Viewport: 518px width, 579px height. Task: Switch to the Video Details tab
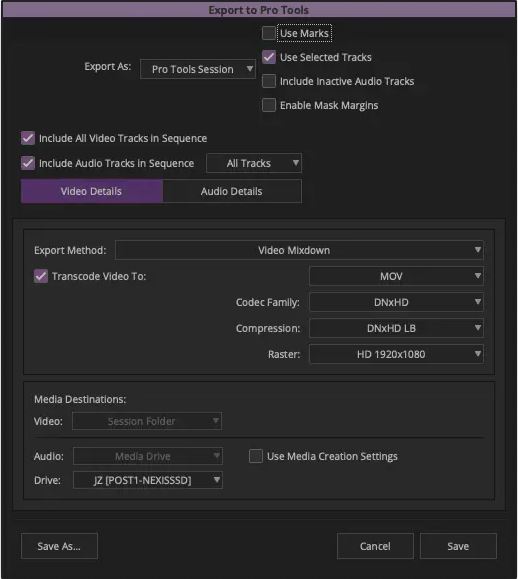tap(92, 191)
